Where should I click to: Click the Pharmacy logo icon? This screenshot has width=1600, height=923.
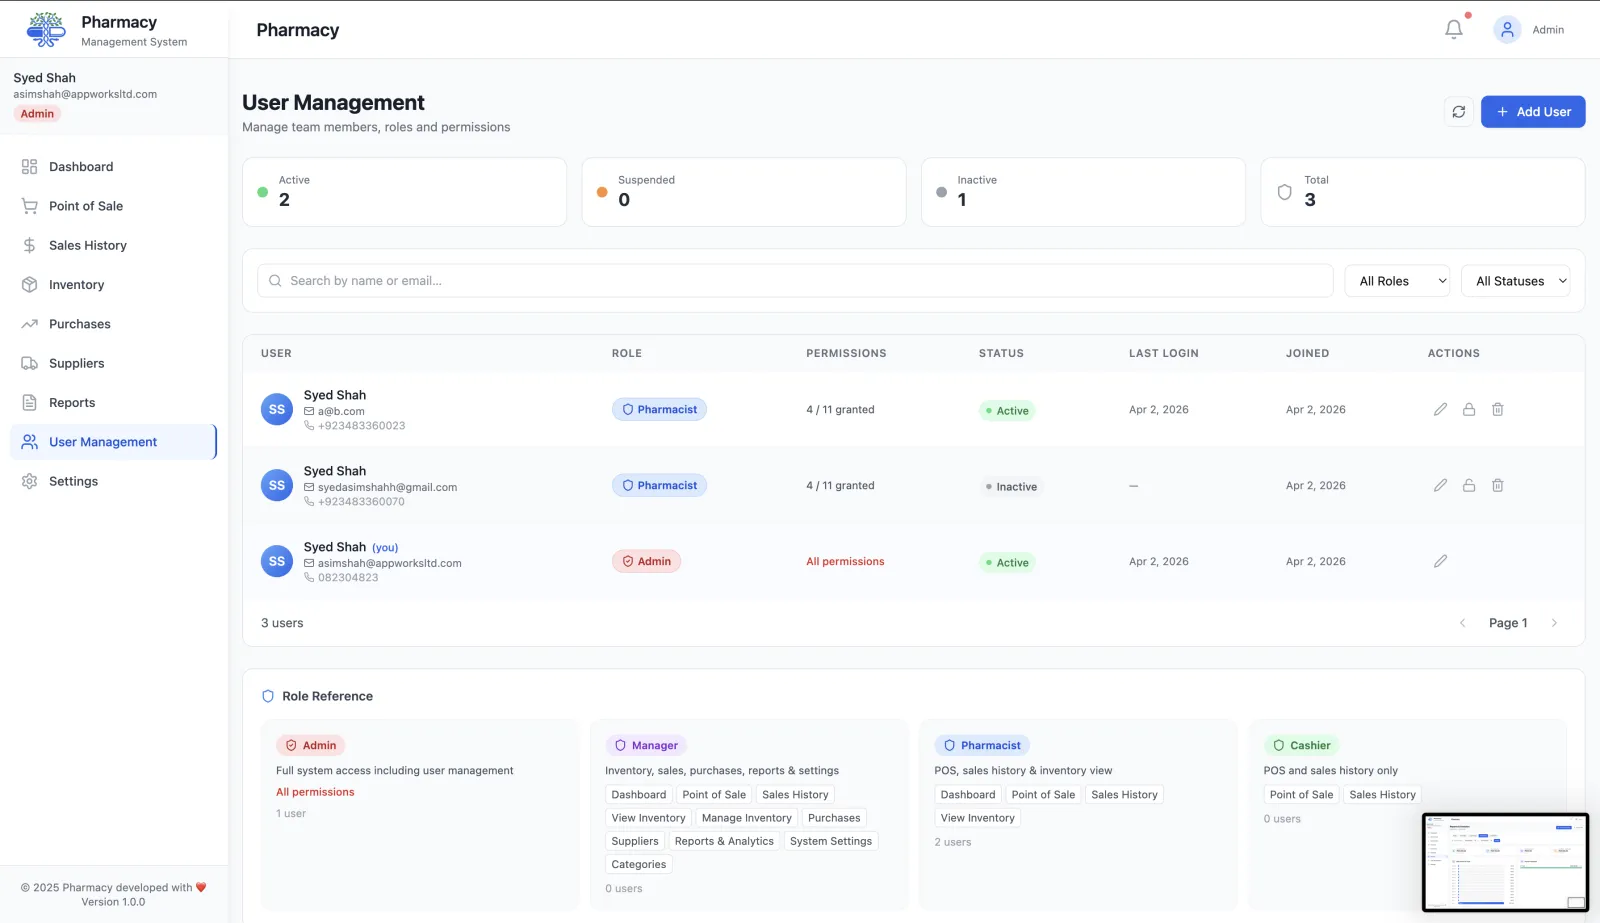46,30
